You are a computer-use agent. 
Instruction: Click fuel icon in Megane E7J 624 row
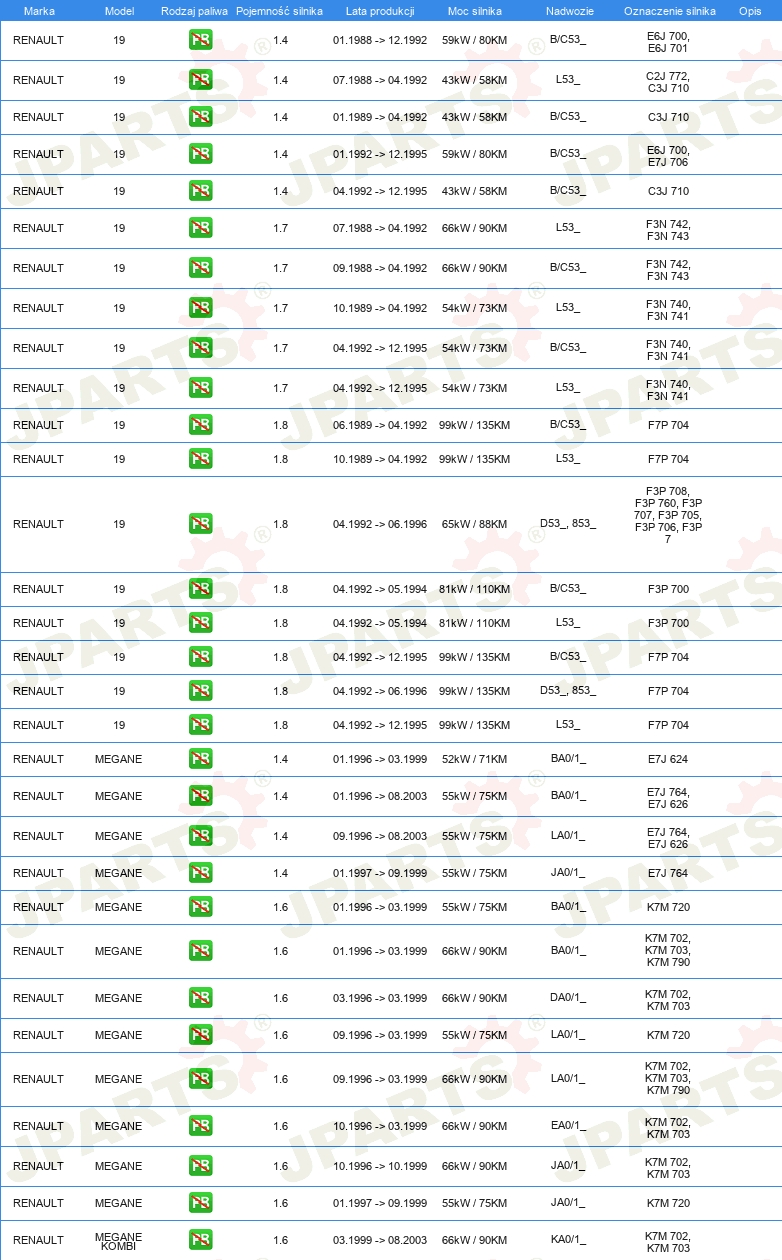[x=200, y=759]
